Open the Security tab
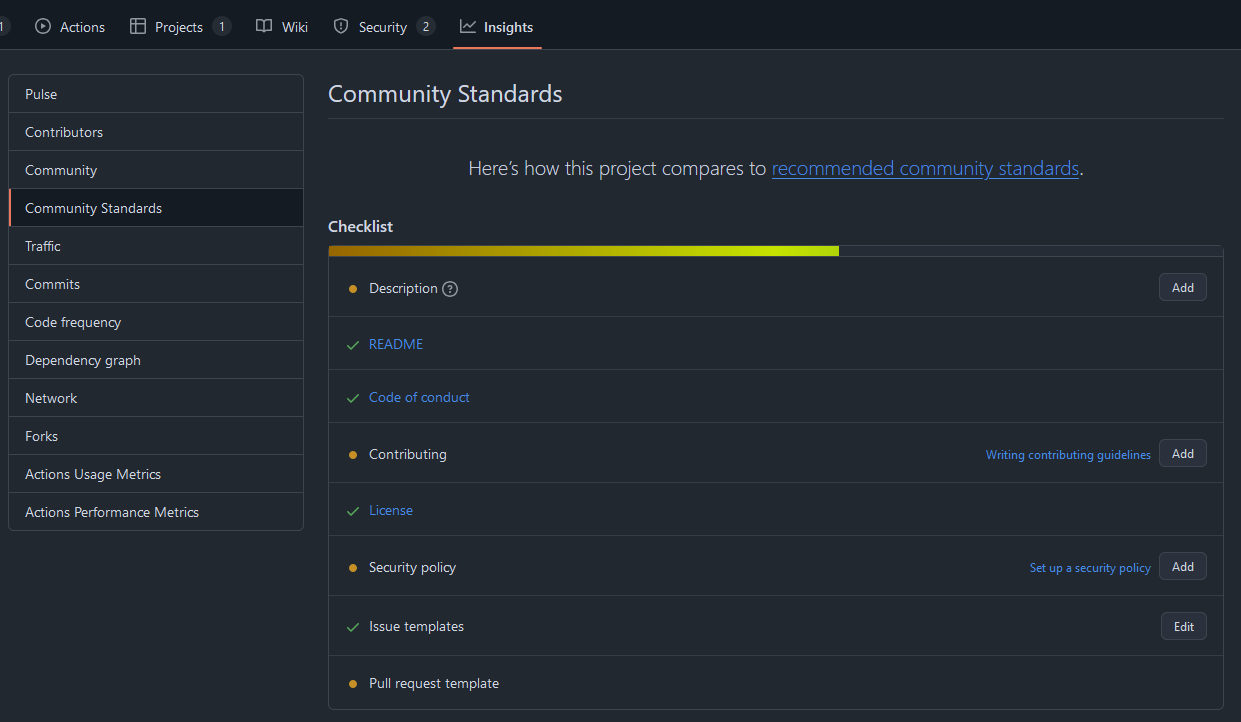This screenshot has width=1241, height=722. coord(382,26)
